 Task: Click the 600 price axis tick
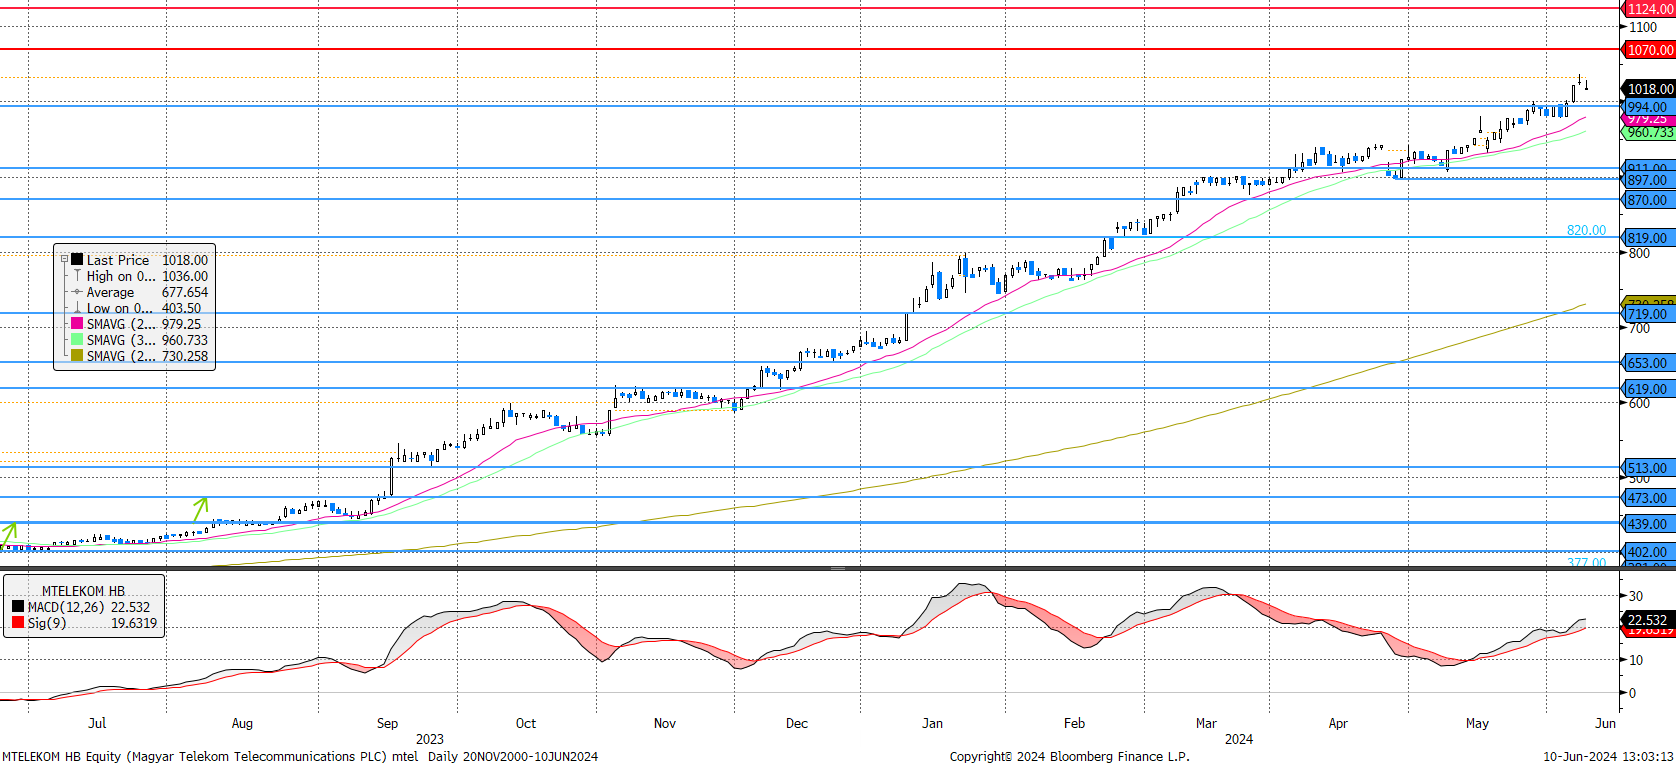pos(1640,403)
